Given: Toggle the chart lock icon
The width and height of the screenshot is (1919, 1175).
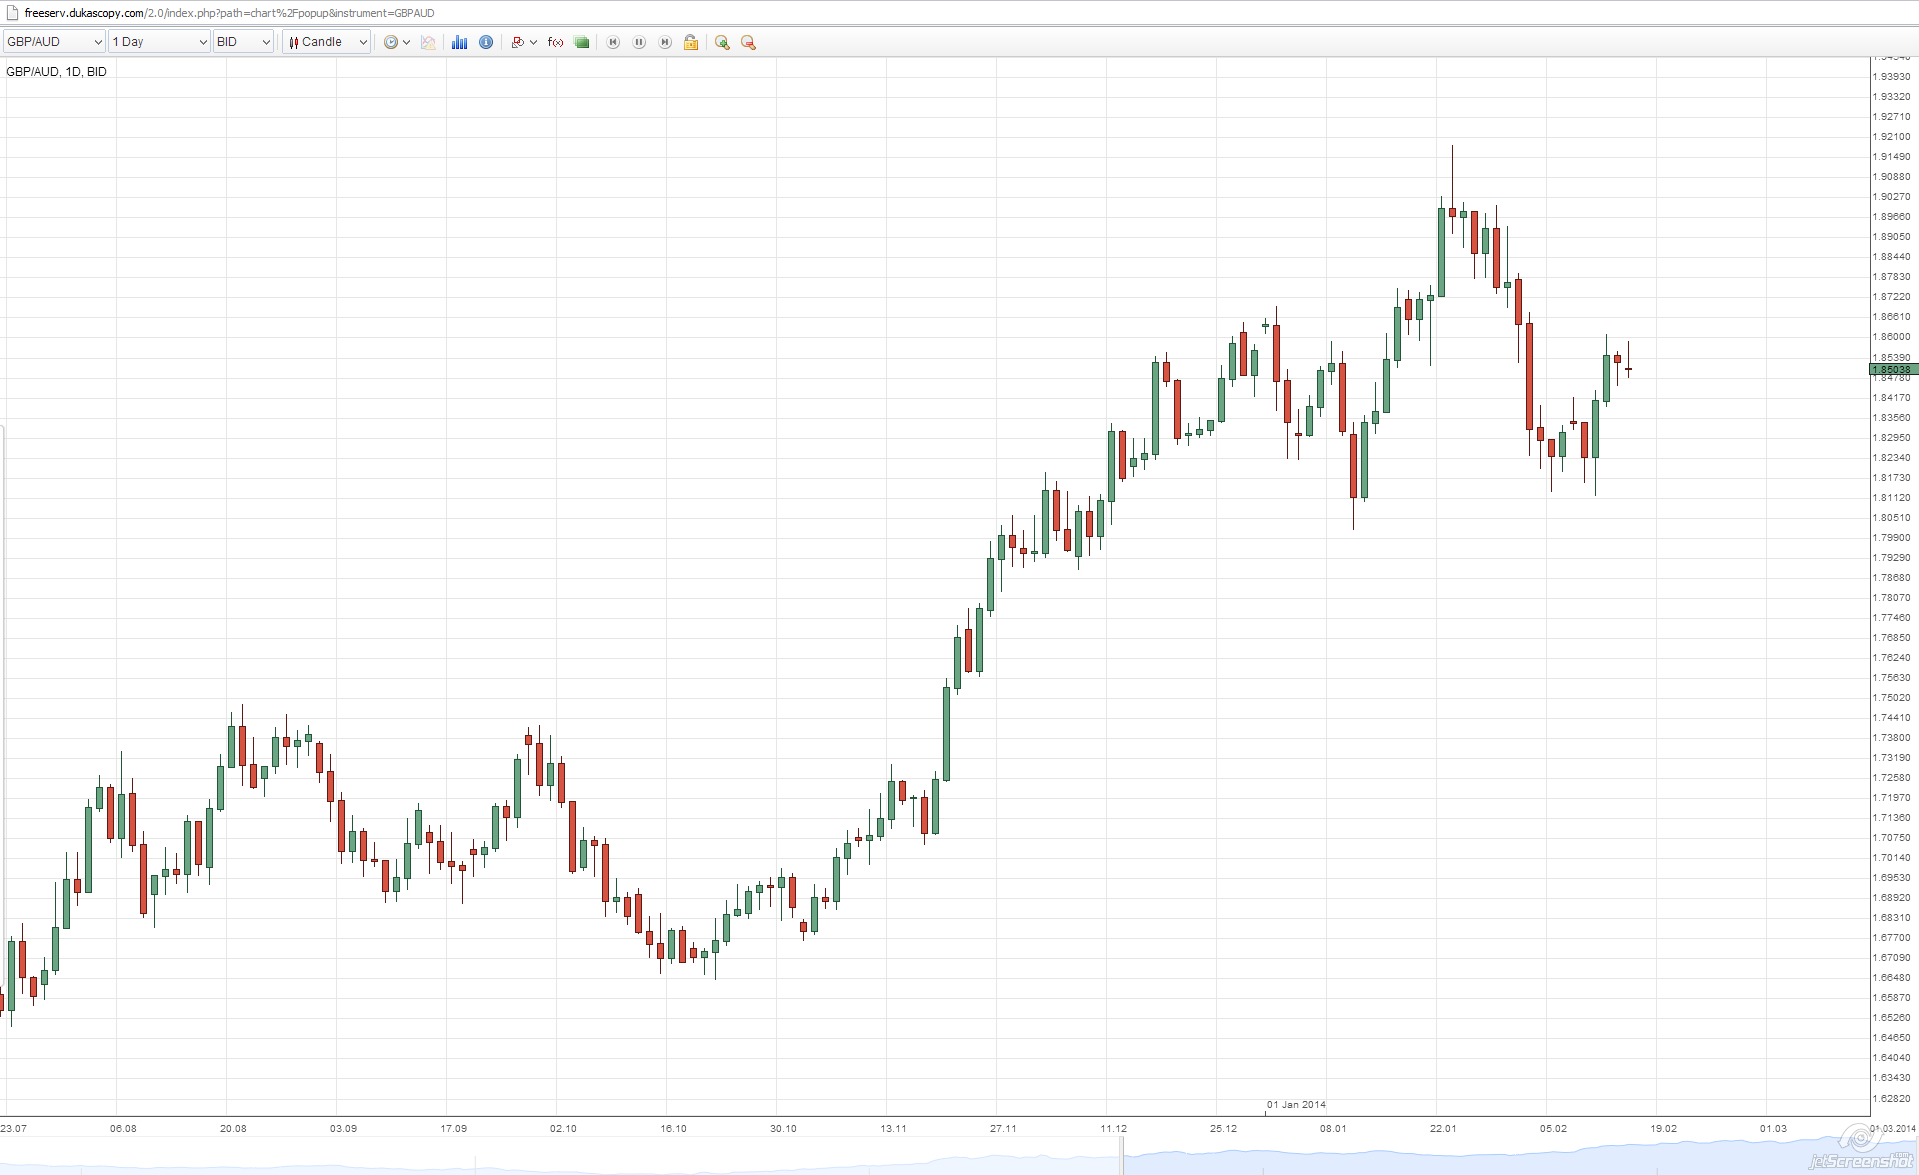Looking at the screenshot, I should pos(691,42).
